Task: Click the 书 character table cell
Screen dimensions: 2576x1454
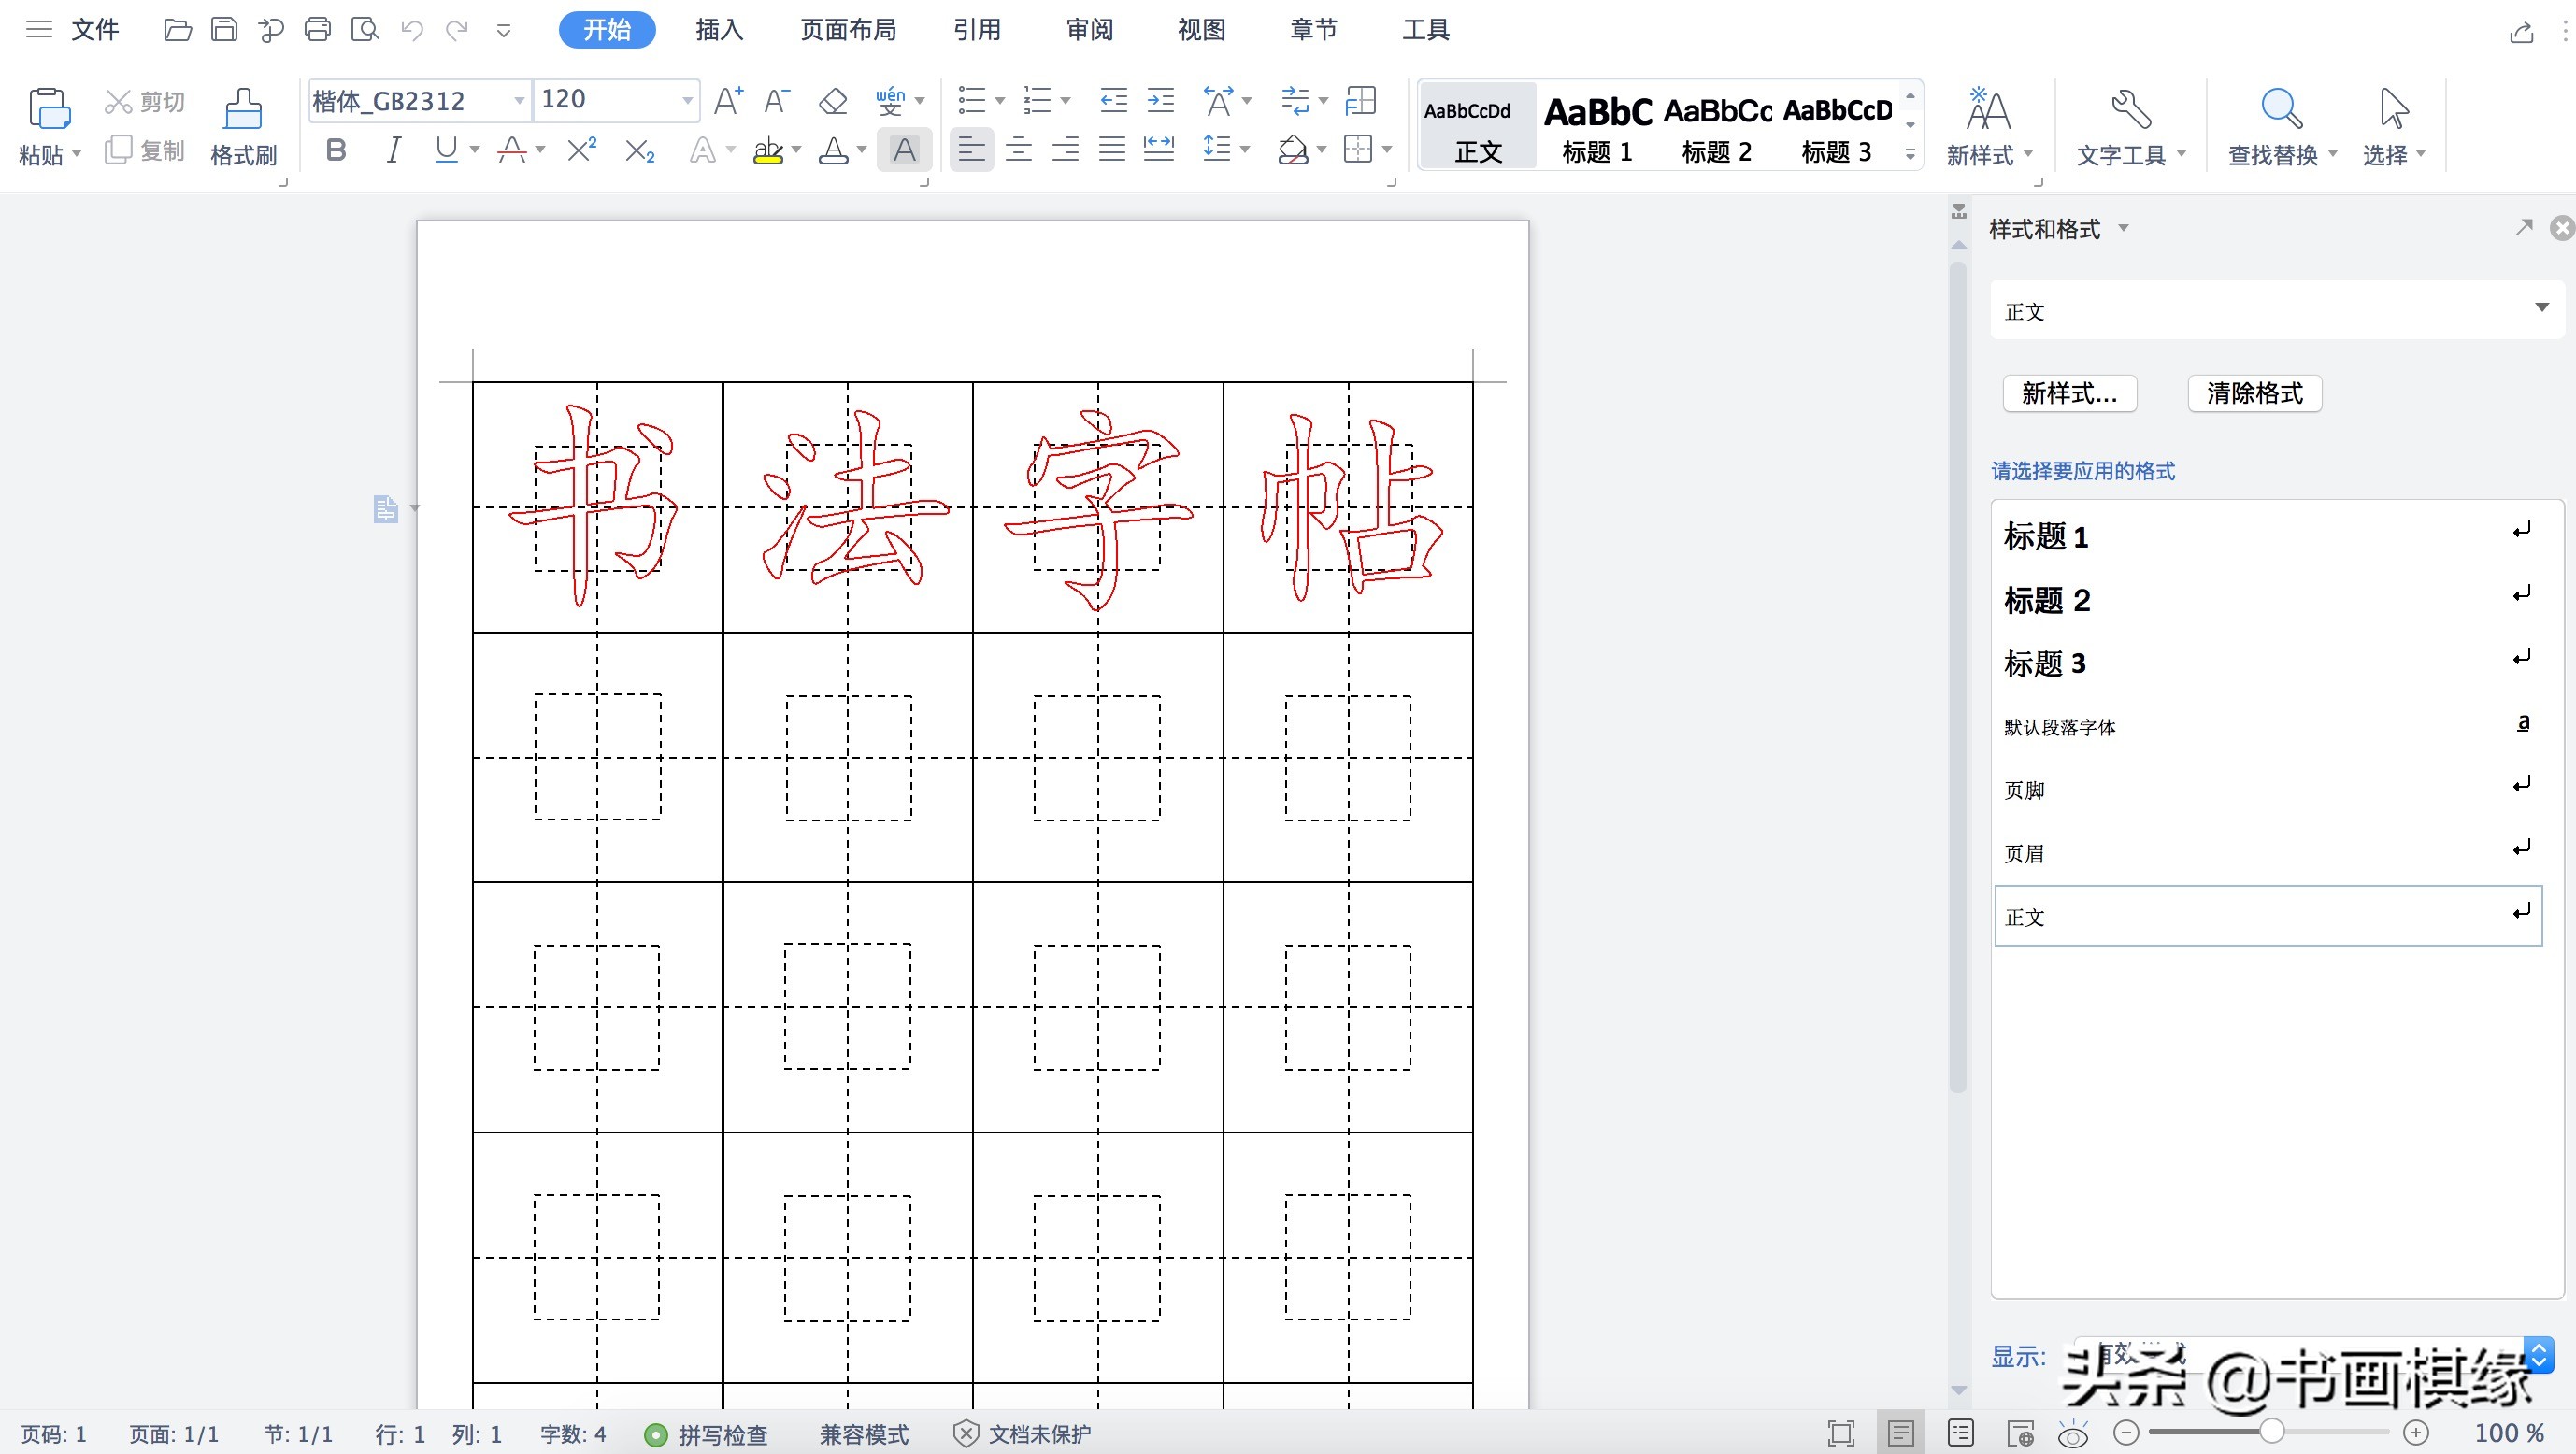Action: 597,507
